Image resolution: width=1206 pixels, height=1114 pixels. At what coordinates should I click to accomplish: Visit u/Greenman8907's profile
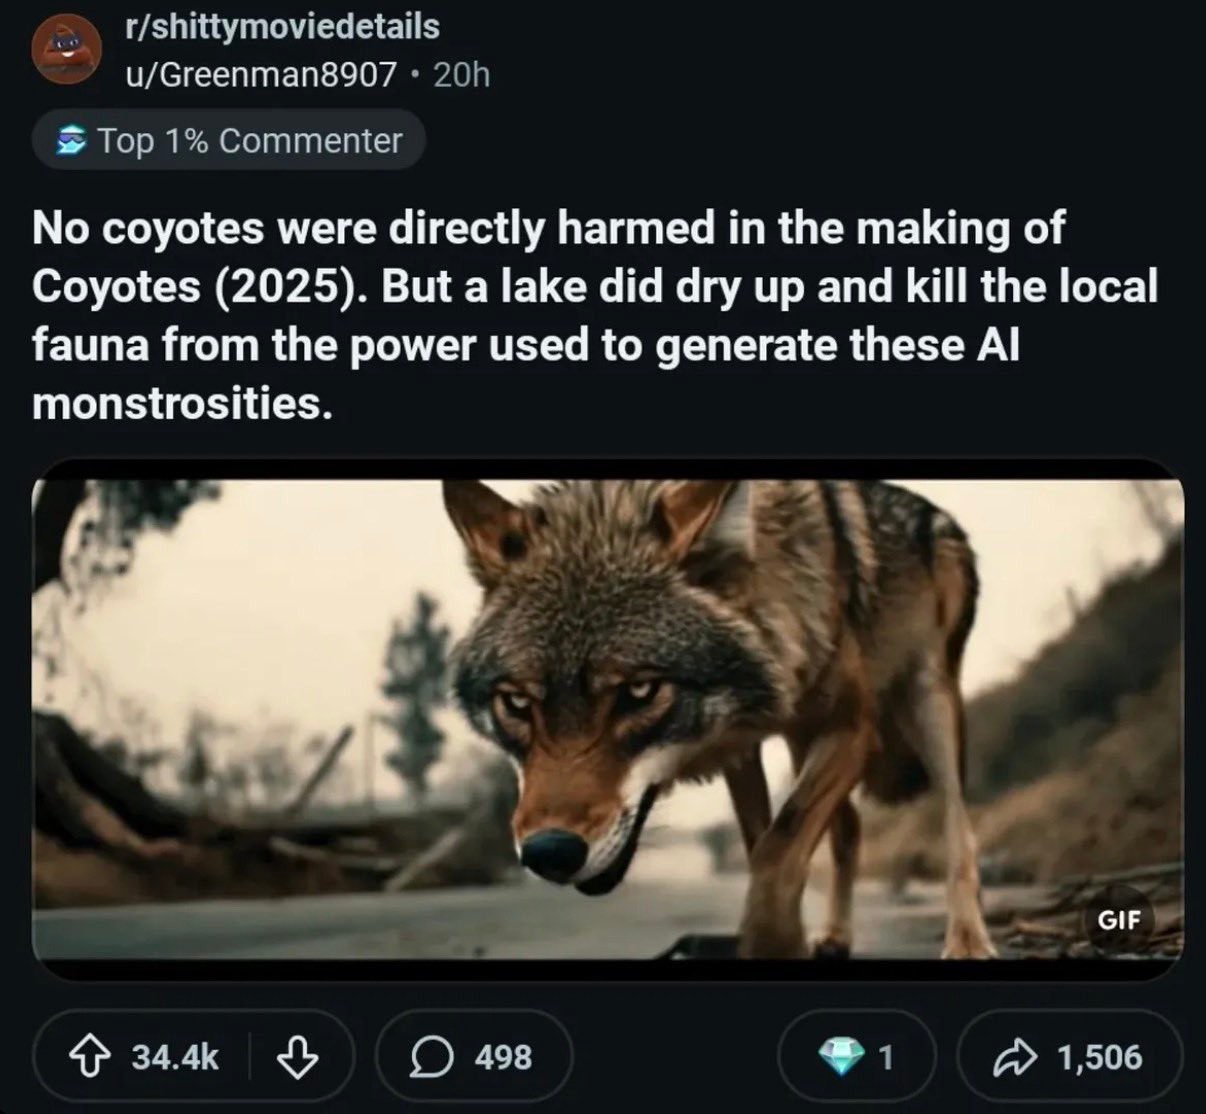coord(262,74)
